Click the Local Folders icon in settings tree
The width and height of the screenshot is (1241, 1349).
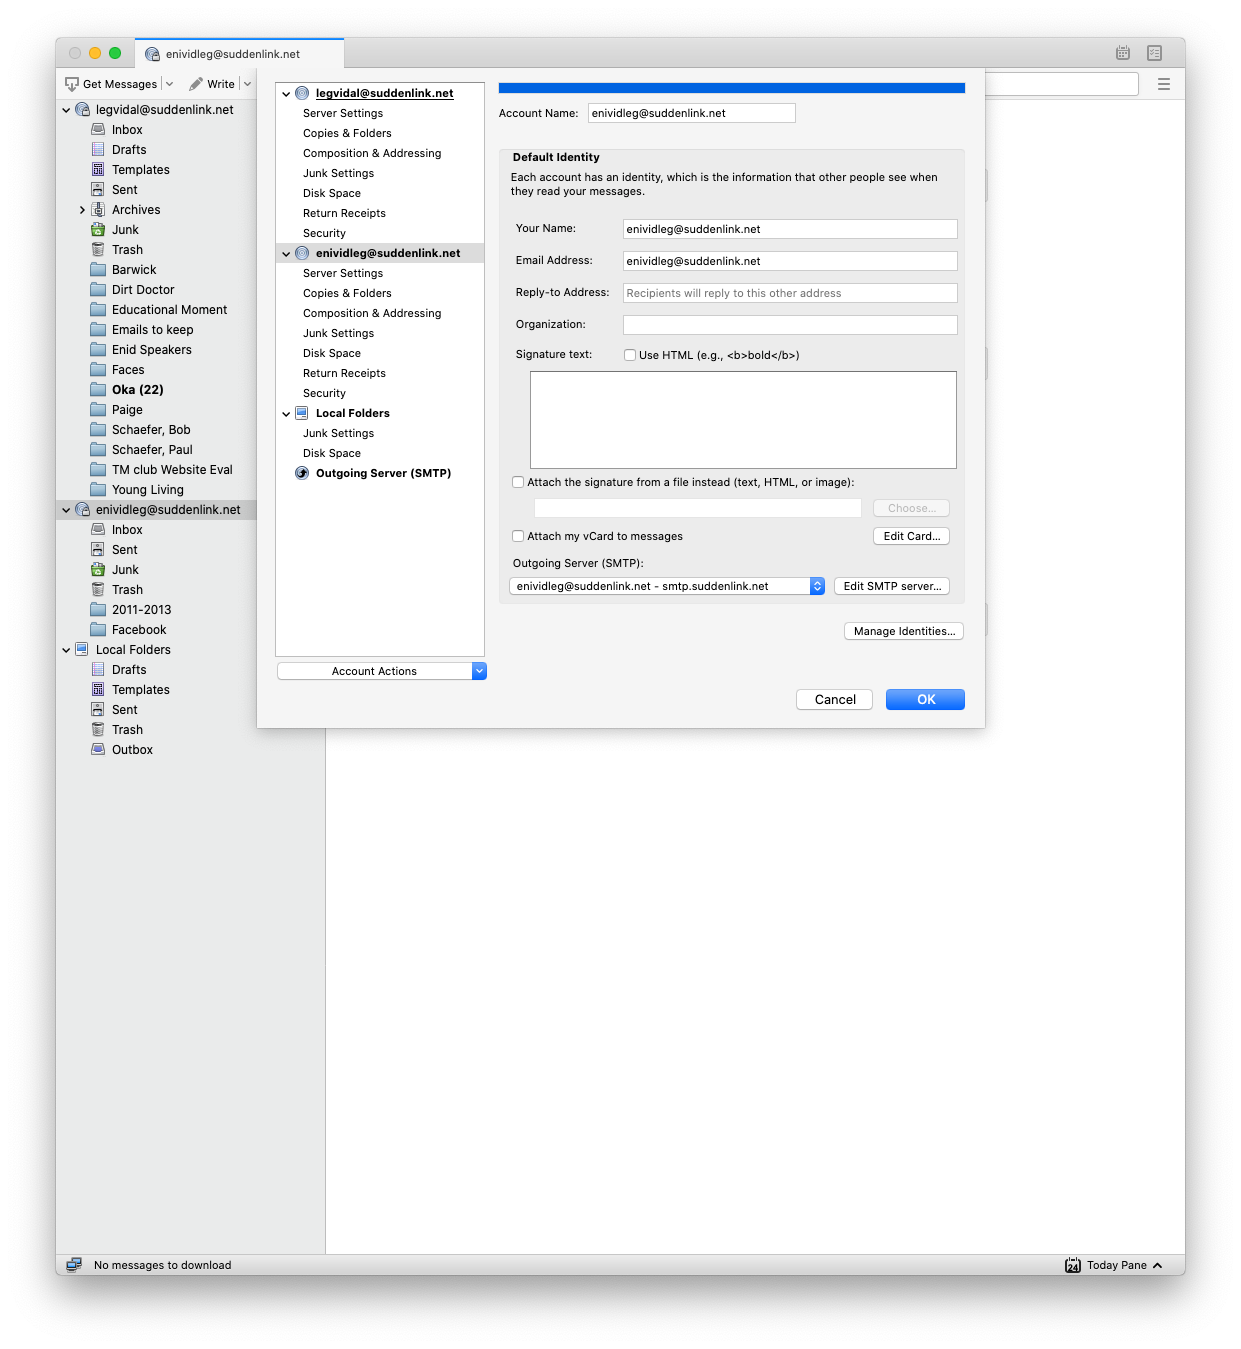tap(302, 413)
